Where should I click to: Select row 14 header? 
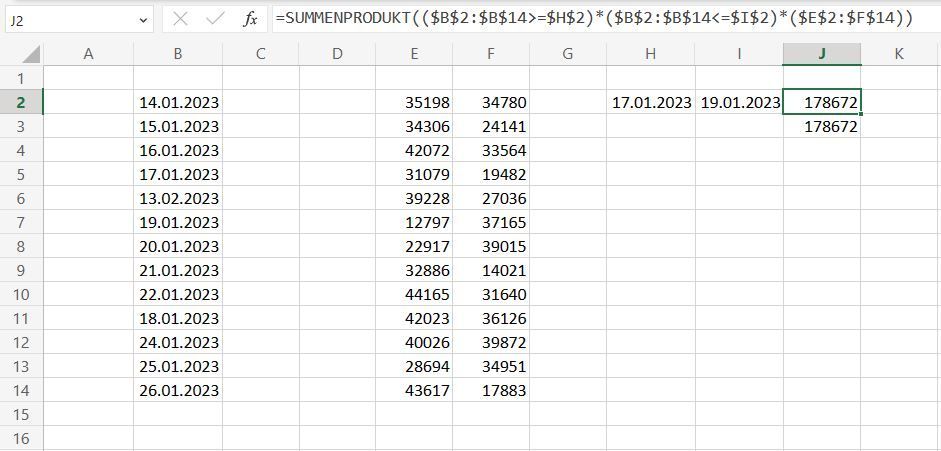22,390
